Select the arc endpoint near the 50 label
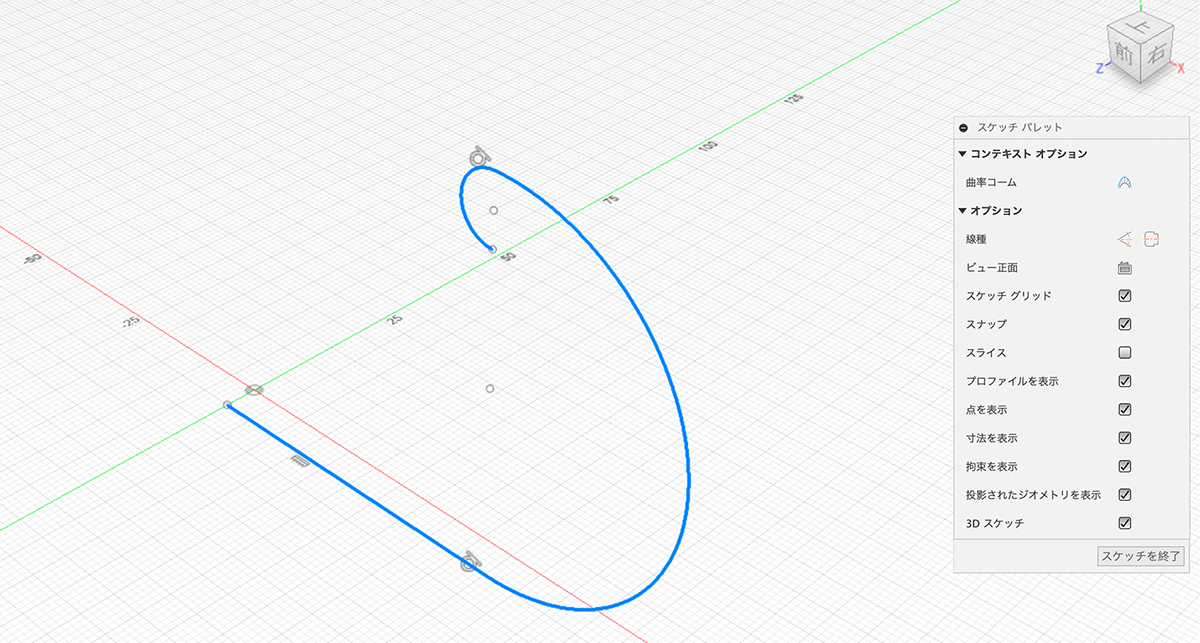The image size is (1200, 643). pyautogui.click(x=492, y=249)
